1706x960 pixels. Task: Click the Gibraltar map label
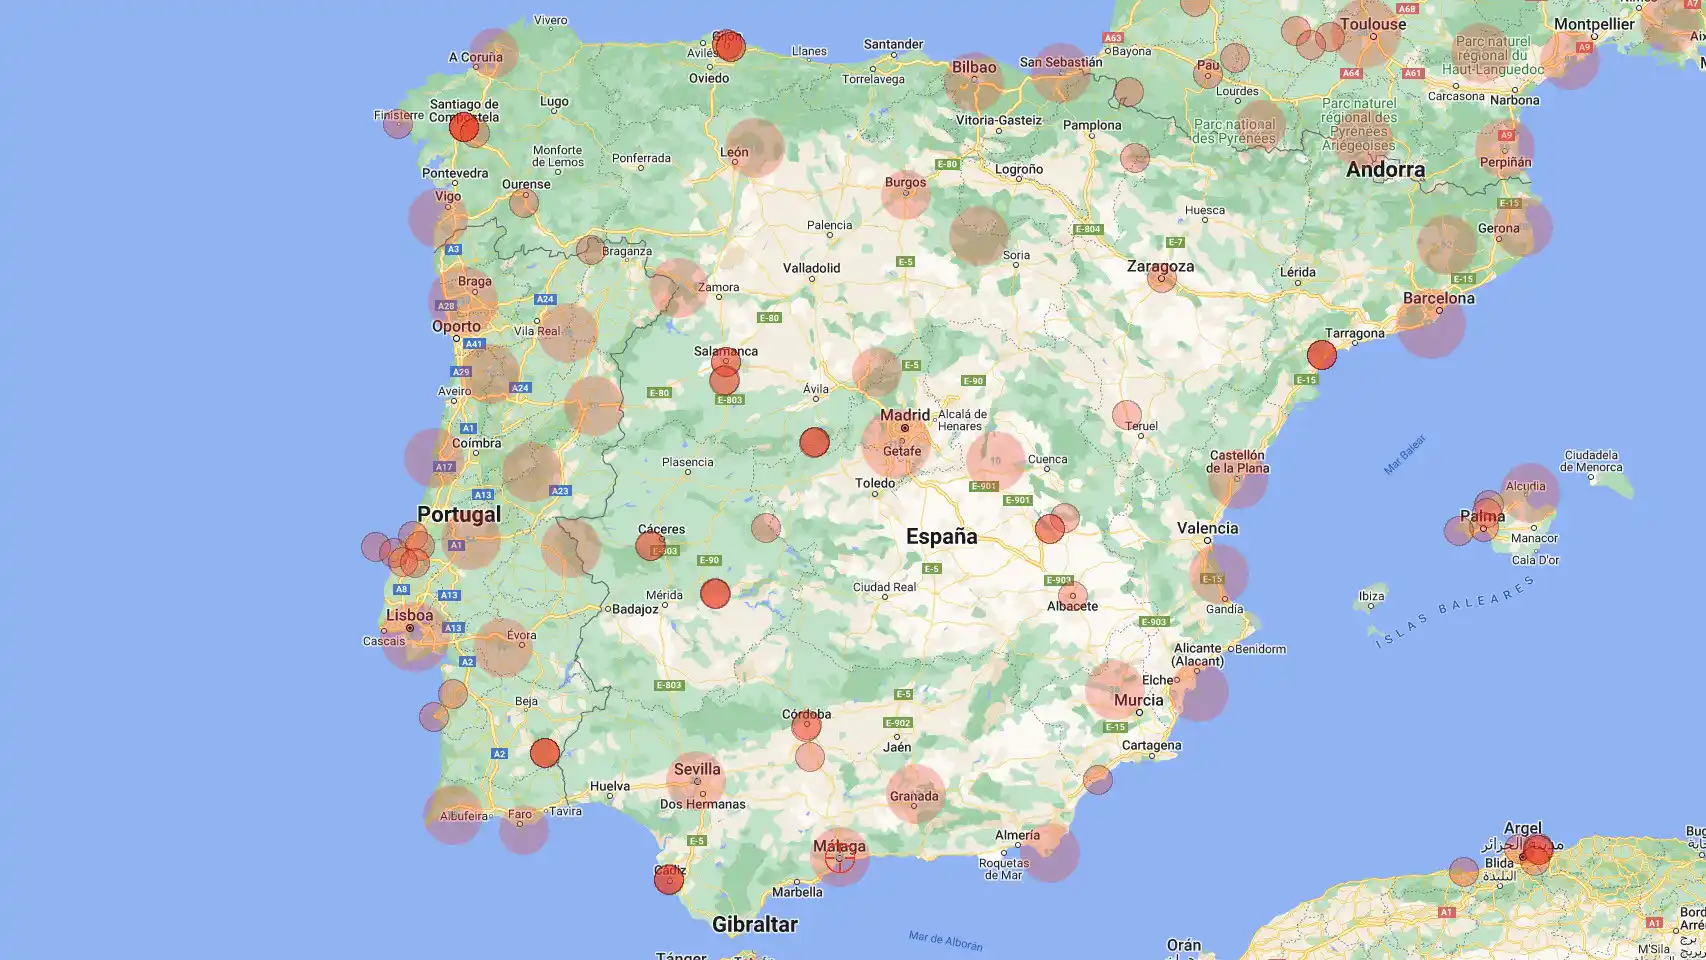[754, 924]
